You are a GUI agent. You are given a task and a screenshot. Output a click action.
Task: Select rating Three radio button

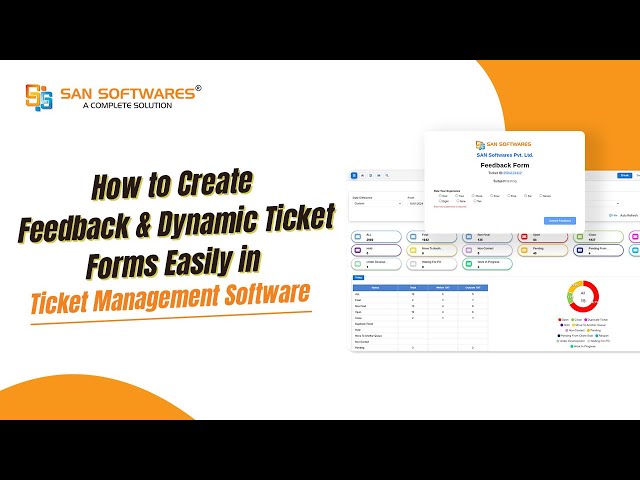tap(473, 196)
